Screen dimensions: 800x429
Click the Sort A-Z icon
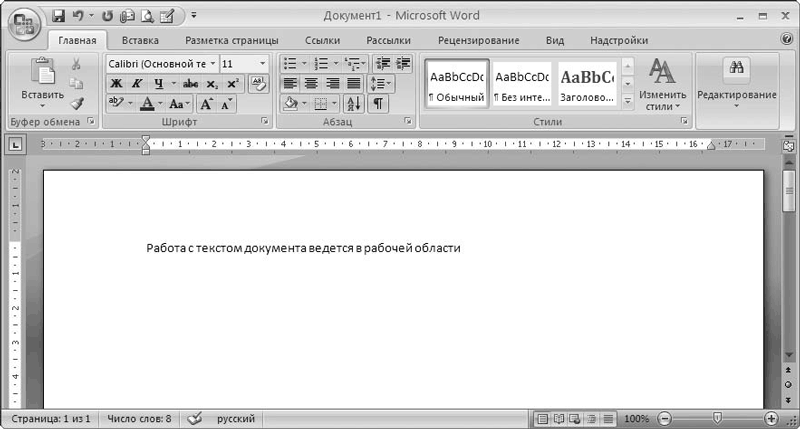pyautogui.click(x=355, y=104)
